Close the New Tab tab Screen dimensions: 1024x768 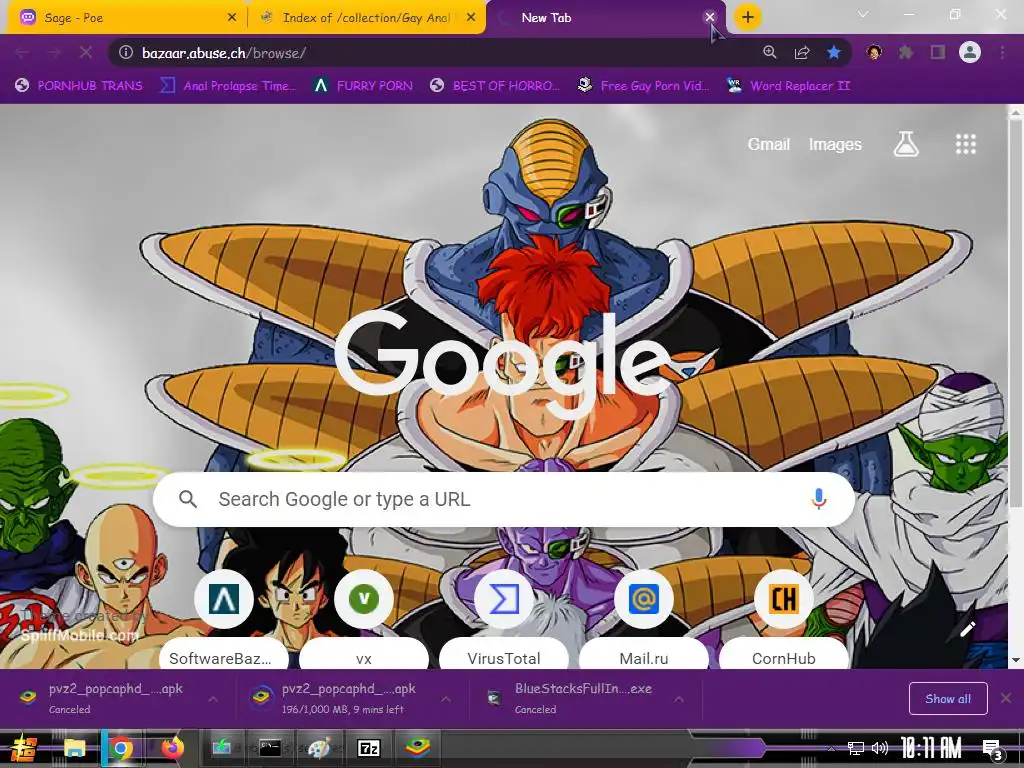[x=710, y=18]
